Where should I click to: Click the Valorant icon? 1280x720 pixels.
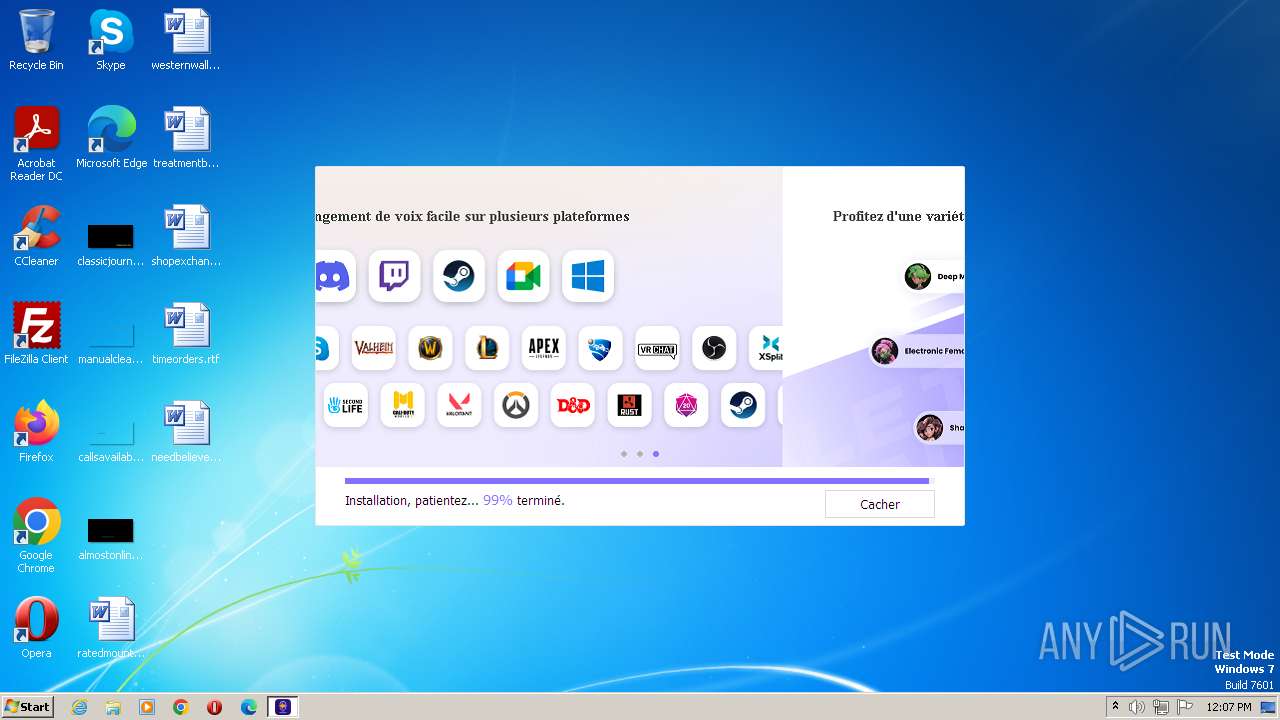(459, 405)
